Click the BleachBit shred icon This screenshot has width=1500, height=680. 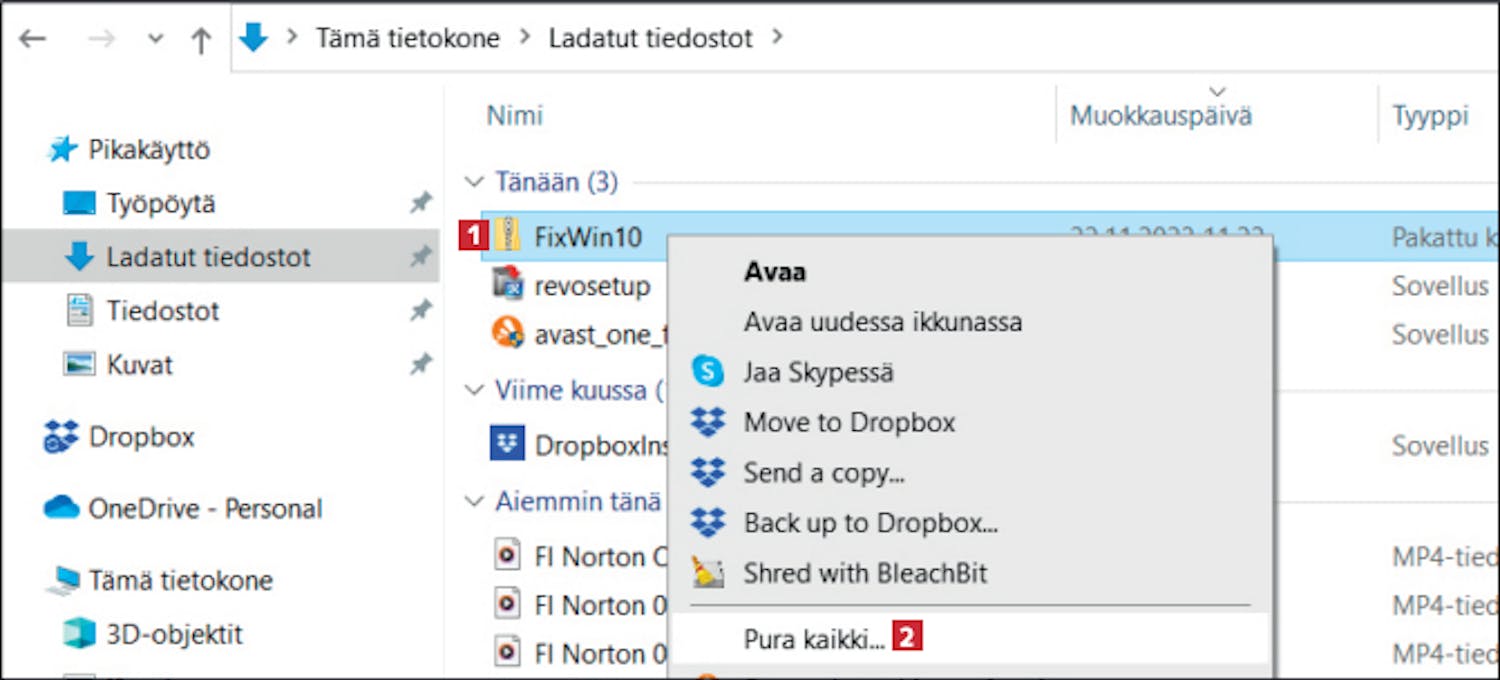pyautogui.click(x=708, y=573)
